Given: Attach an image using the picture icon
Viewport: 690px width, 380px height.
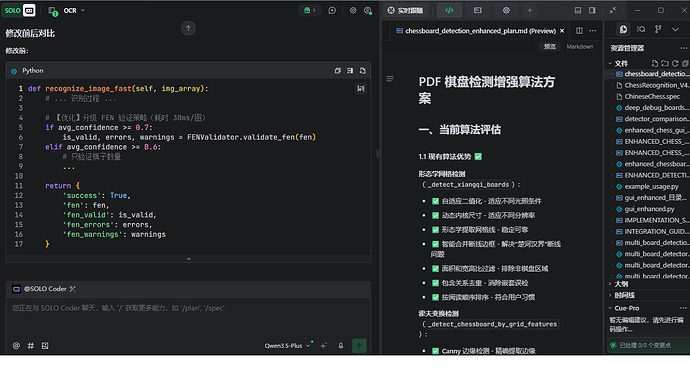Looking at the screenshot, I should coord(45,346).
